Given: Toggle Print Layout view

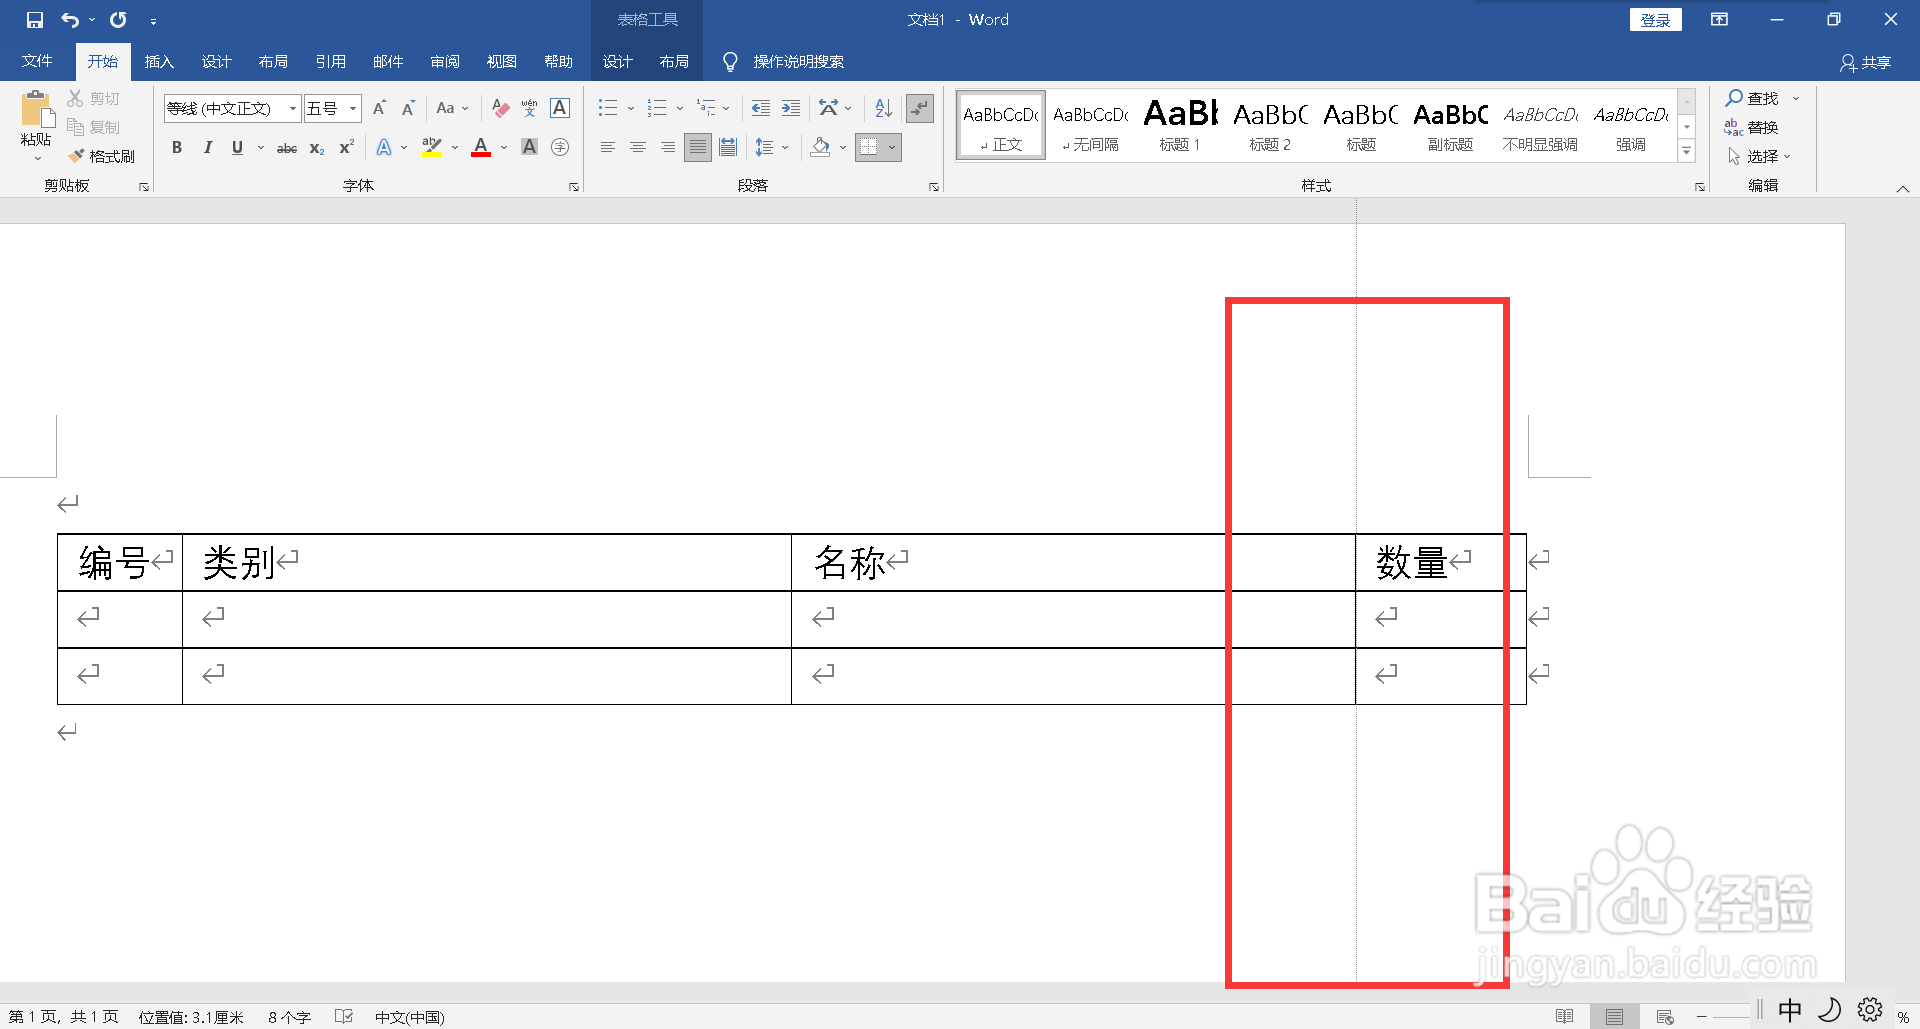Looking at the screenshot, I should pos(1614,1017).
